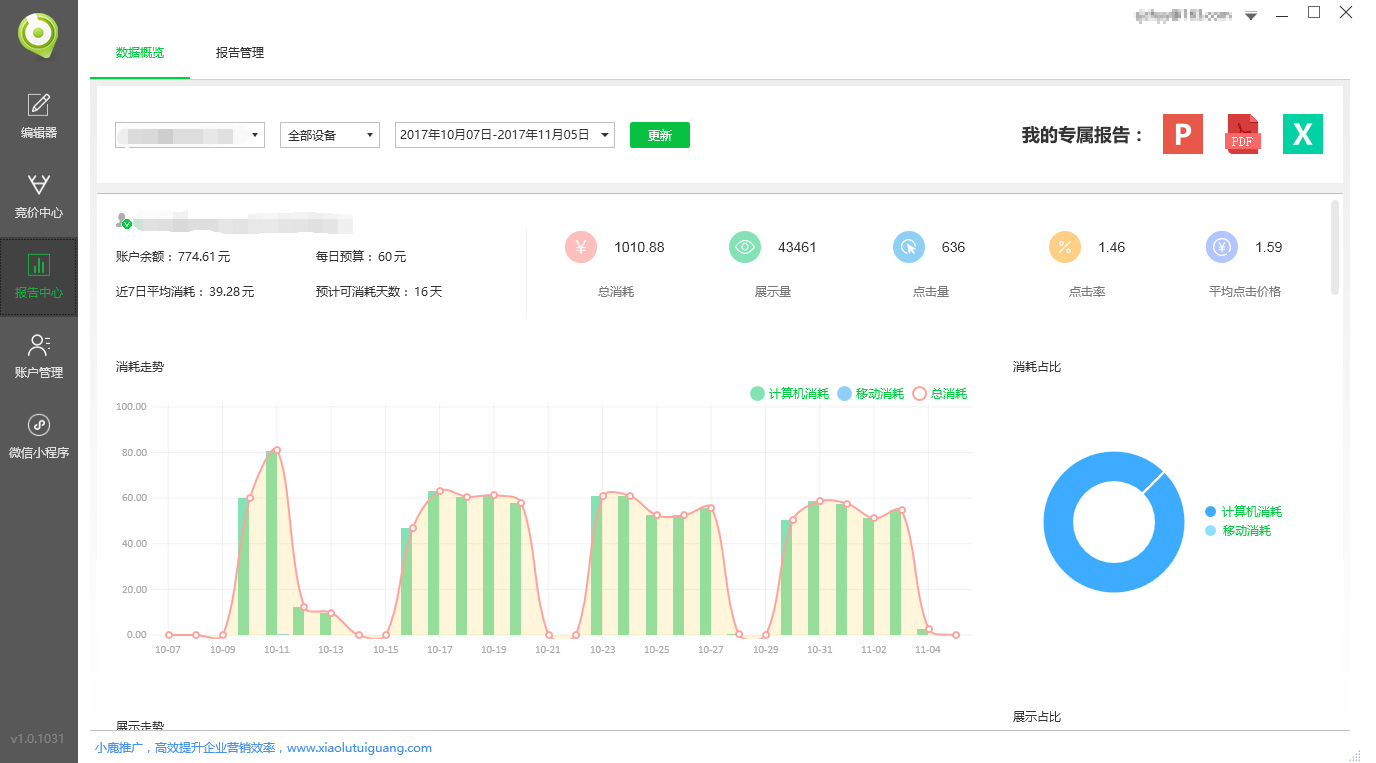Screen dimensions: 1376x763
Task: Click the green 更新 button
Action: click(x=659, y=135)
